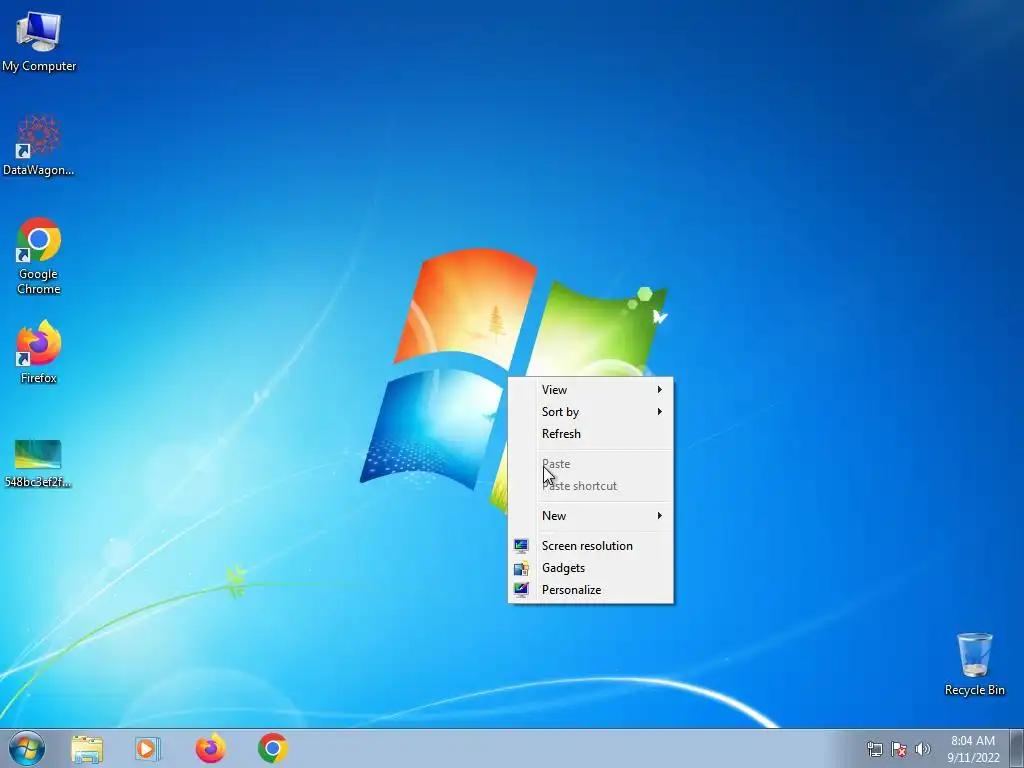The height and width of the screenshot is (768, 1024).
Task: Click the Screen resolution monitor icon
Action: (x=521, y=546)
